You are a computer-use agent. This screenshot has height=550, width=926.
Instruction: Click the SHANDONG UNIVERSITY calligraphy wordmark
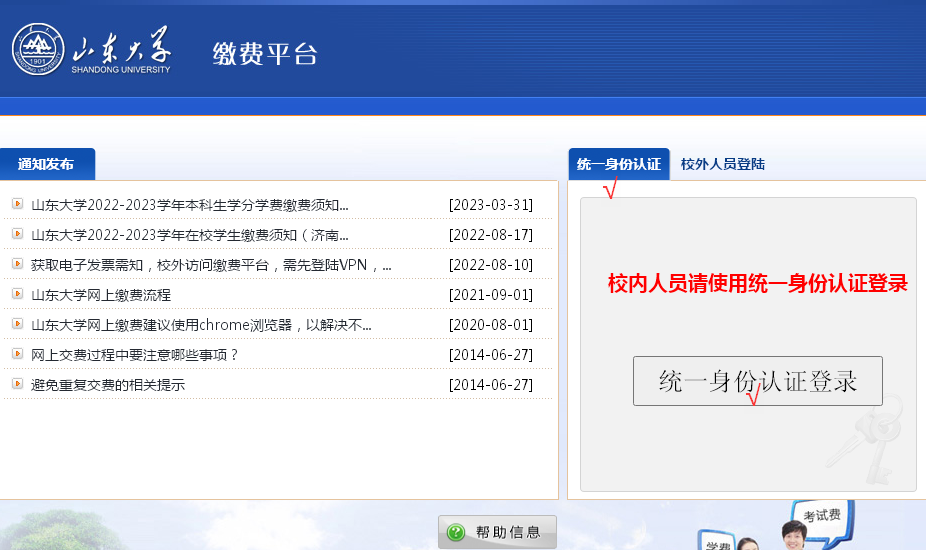(x=121, y=50)
